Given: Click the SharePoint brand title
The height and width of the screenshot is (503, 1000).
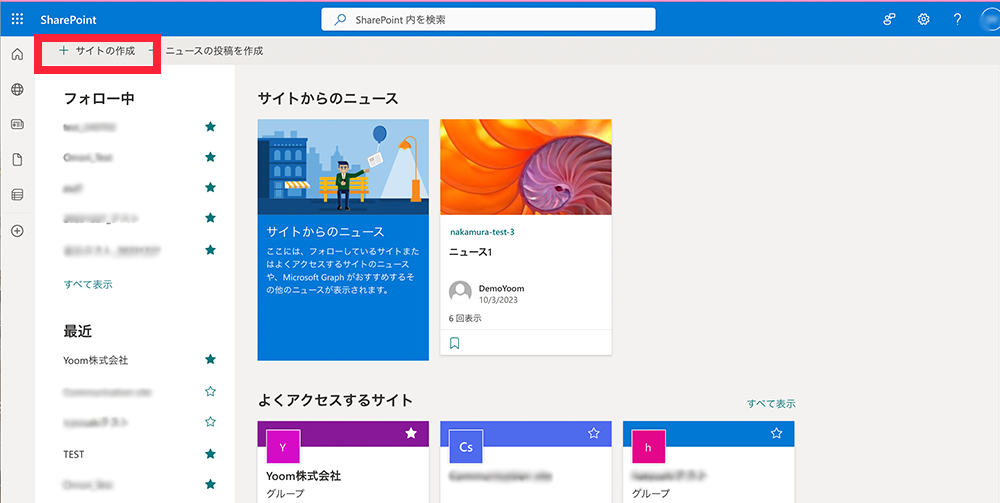Looking at the screenshot, I should (69, 20).
